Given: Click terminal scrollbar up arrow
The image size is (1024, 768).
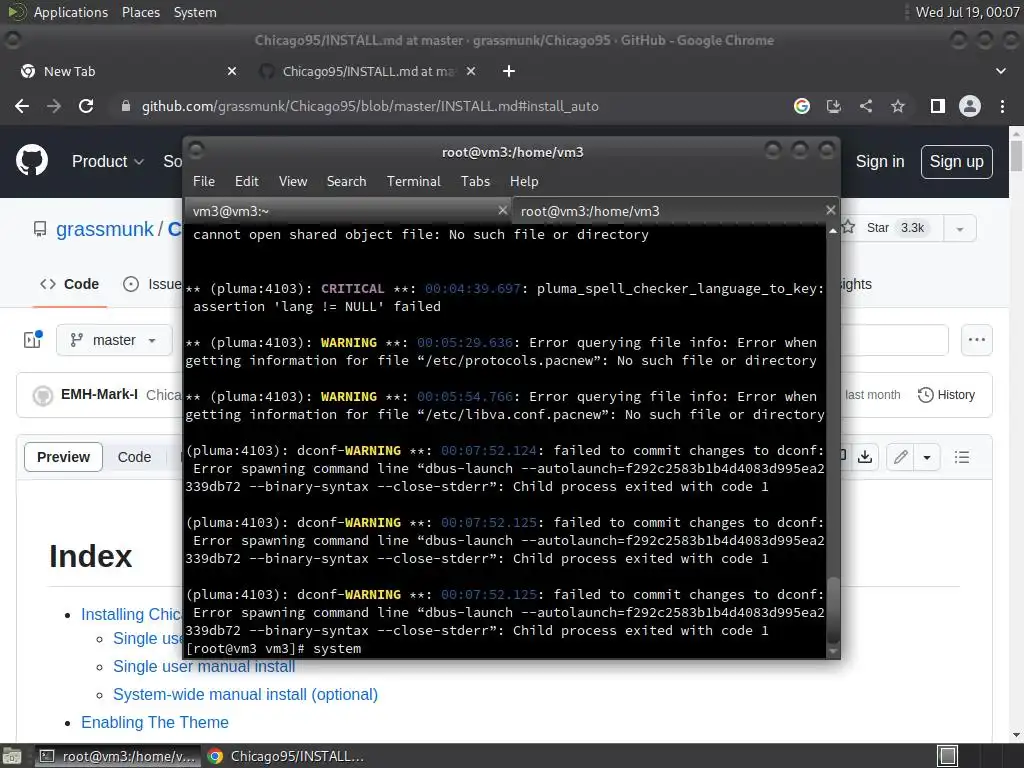Looking at the screenshot, I should [833, 231].
